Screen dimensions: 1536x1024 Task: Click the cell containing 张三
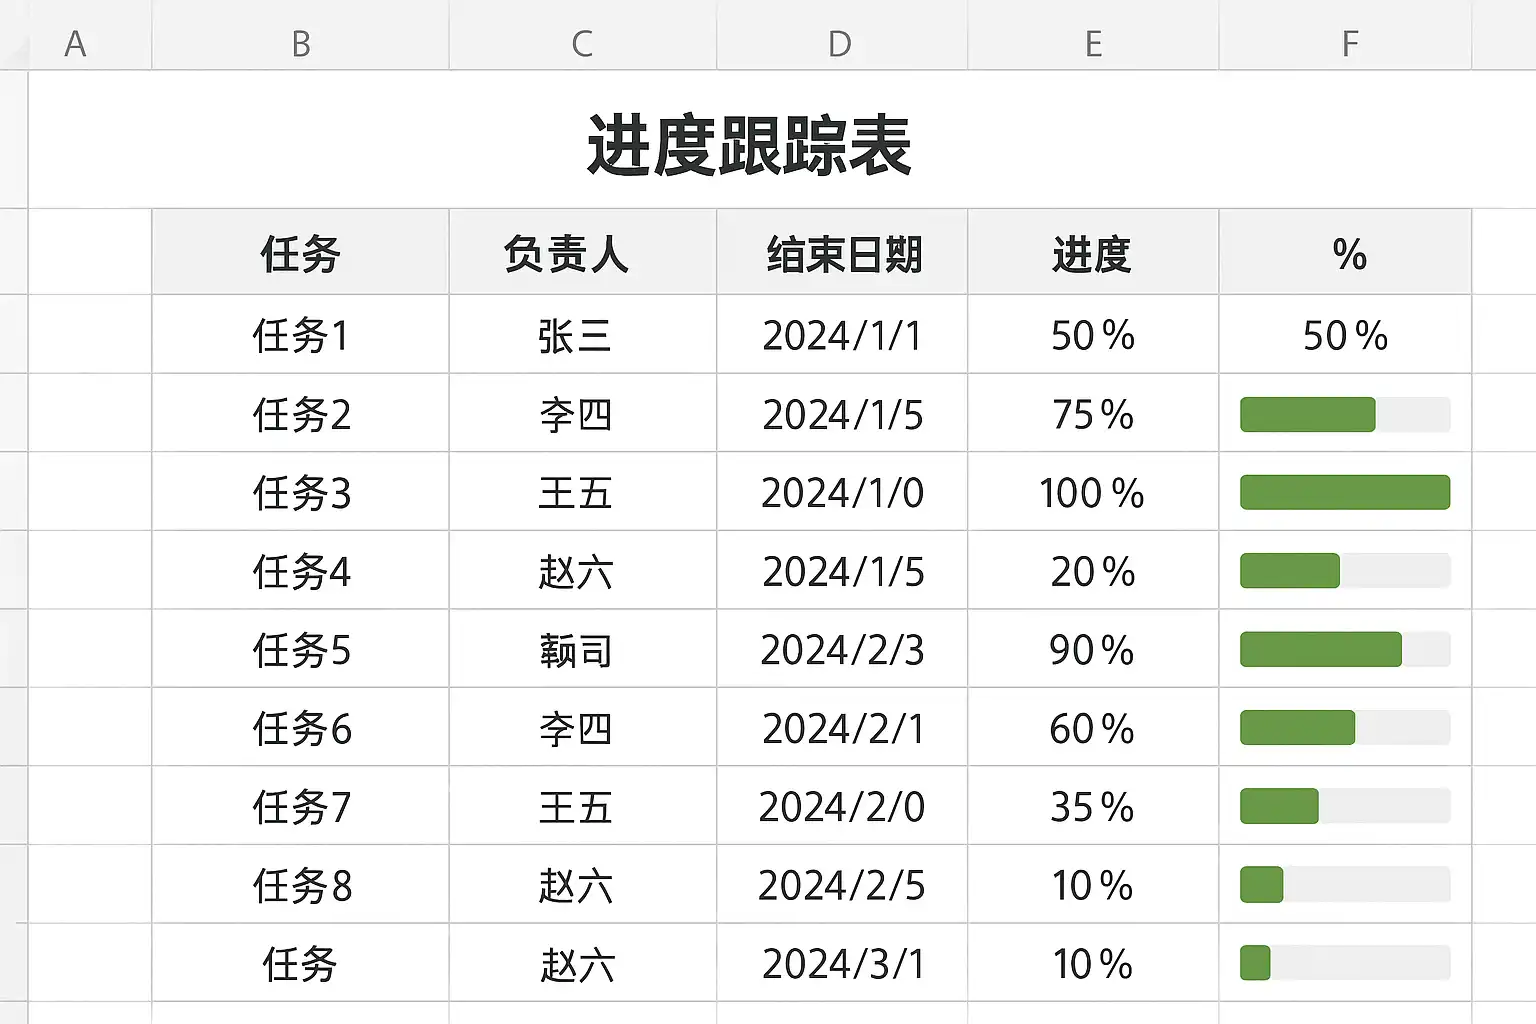point(574,336)
